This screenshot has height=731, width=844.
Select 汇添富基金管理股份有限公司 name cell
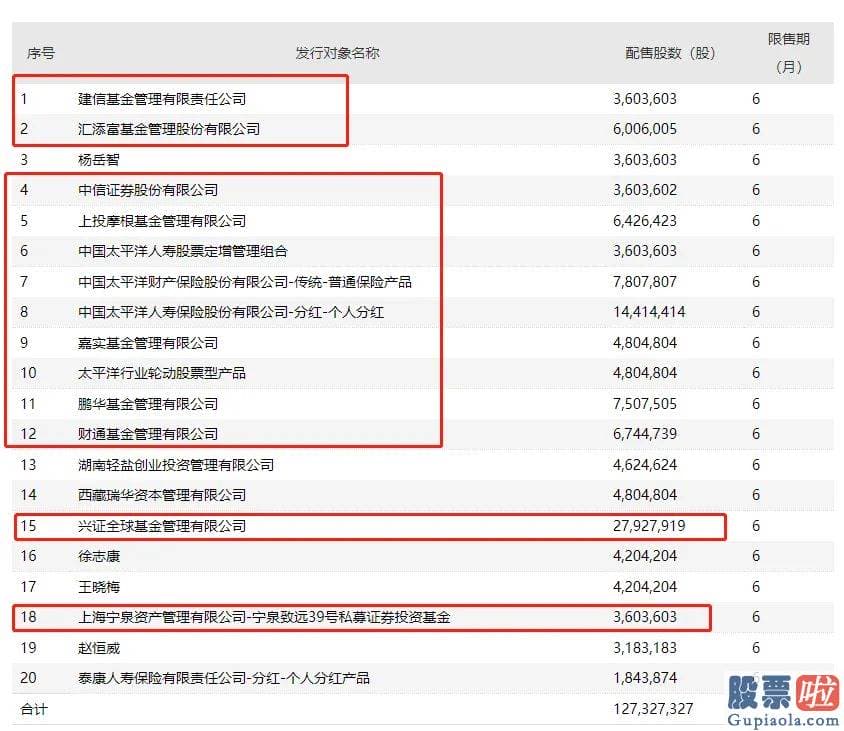pos(169,129)
